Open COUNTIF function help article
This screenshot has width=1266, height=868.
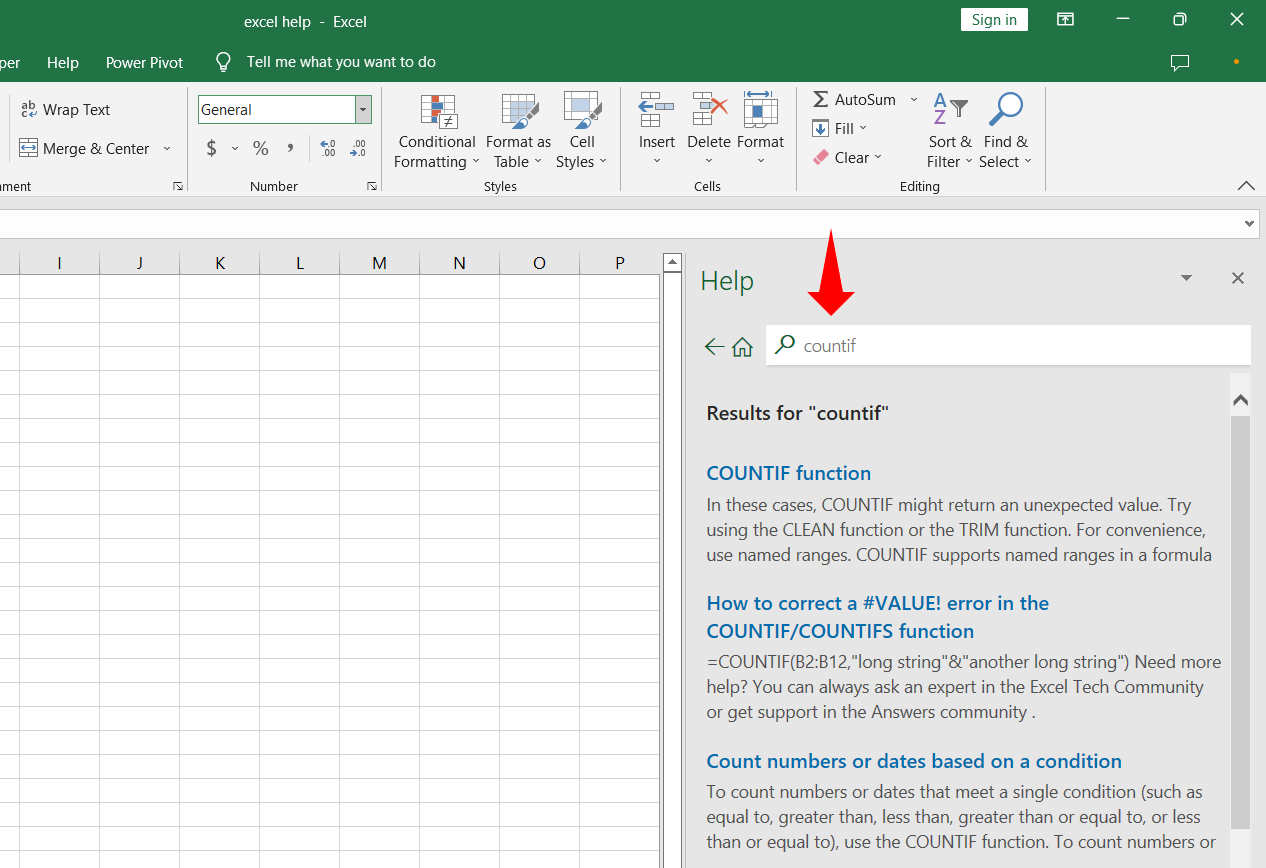tap(789, 473)
